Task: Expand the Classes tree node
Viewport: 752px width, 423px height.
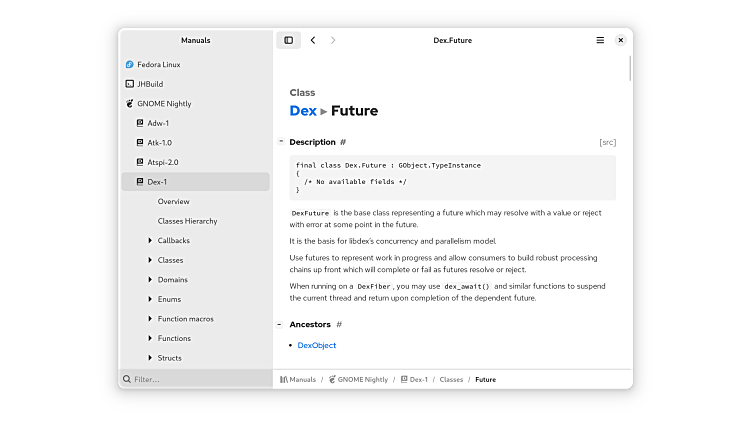Action: click(150, 260)
